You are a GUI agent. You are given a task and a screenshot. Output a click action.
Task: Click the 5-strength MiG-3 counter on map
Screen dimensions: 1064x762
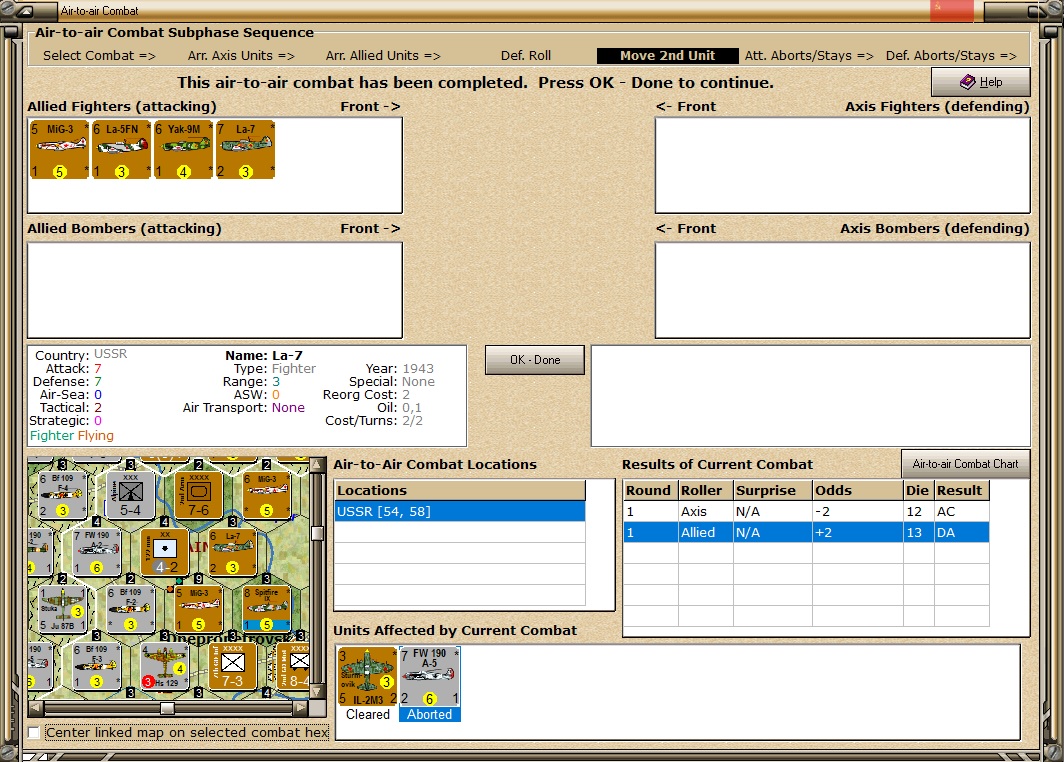tap(198, 609)
